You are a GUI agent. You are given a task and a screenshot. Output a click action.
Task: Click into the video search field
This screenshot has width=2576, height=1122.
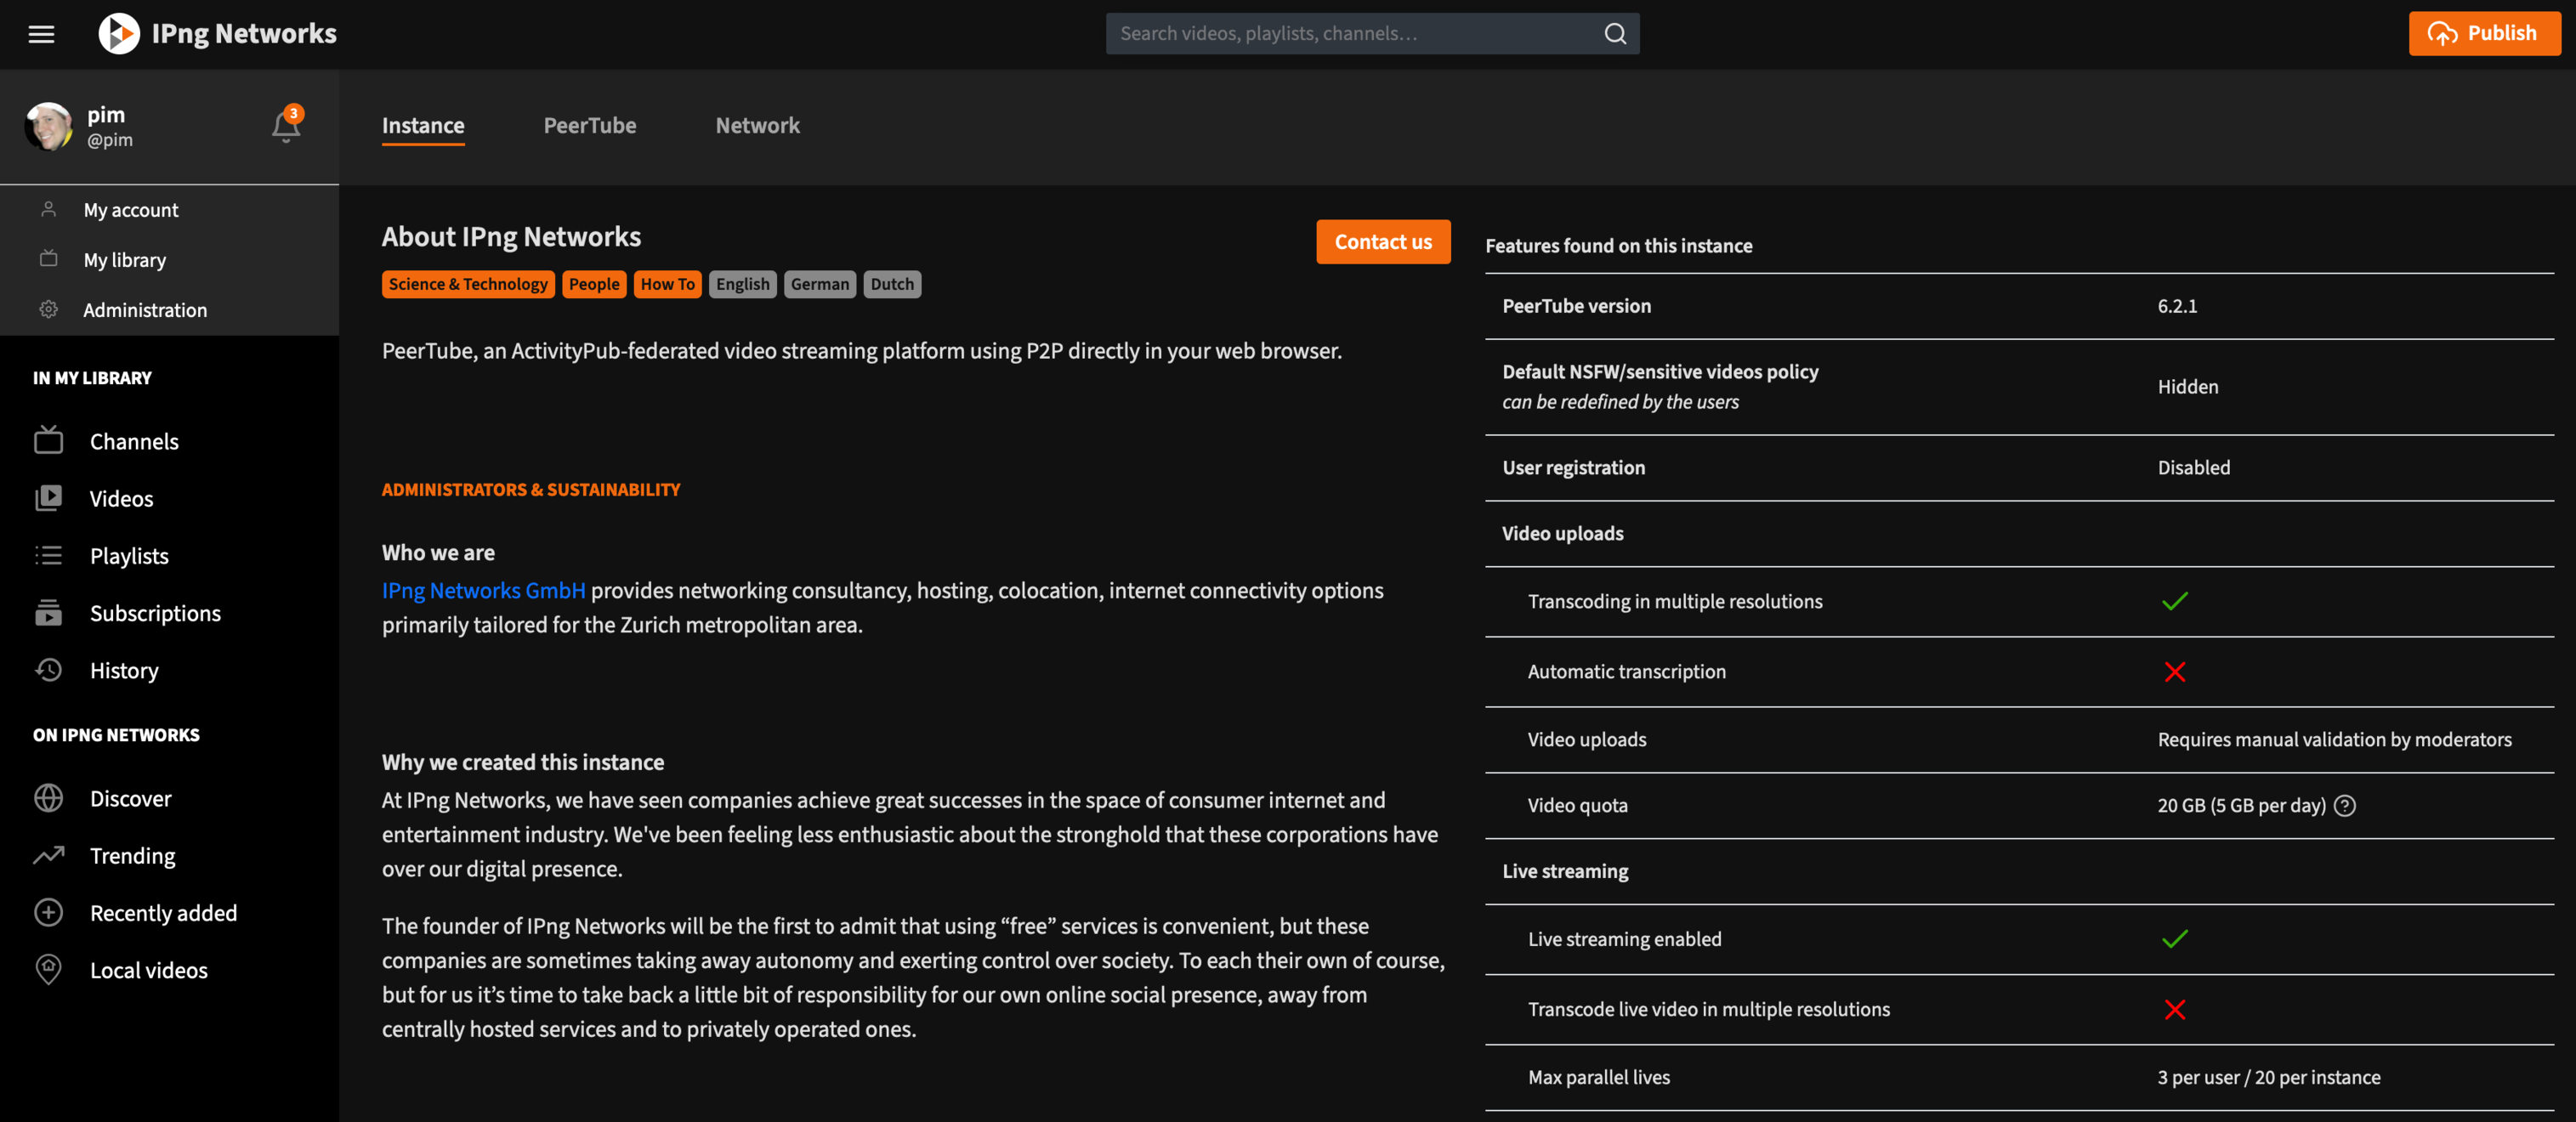pos(1350,34)
